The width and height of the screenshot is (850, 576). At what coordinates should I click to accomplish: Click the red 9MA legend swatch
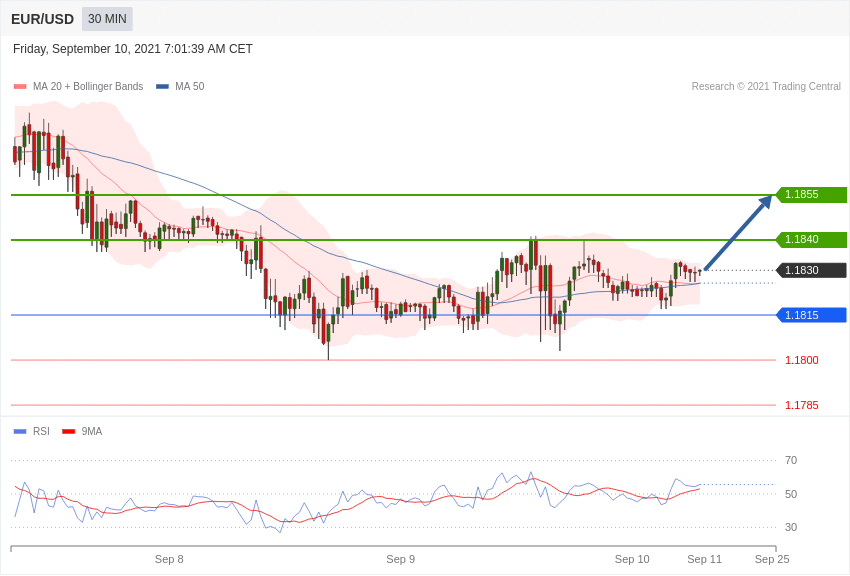(x=68, y=432)
